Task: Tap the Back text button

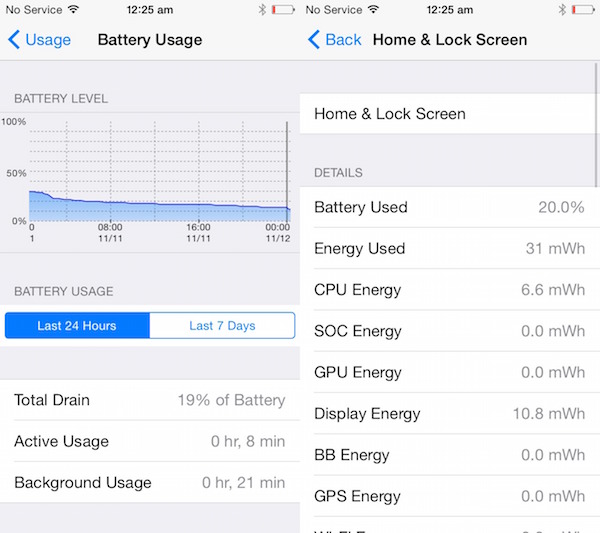Action: [343, 40]
